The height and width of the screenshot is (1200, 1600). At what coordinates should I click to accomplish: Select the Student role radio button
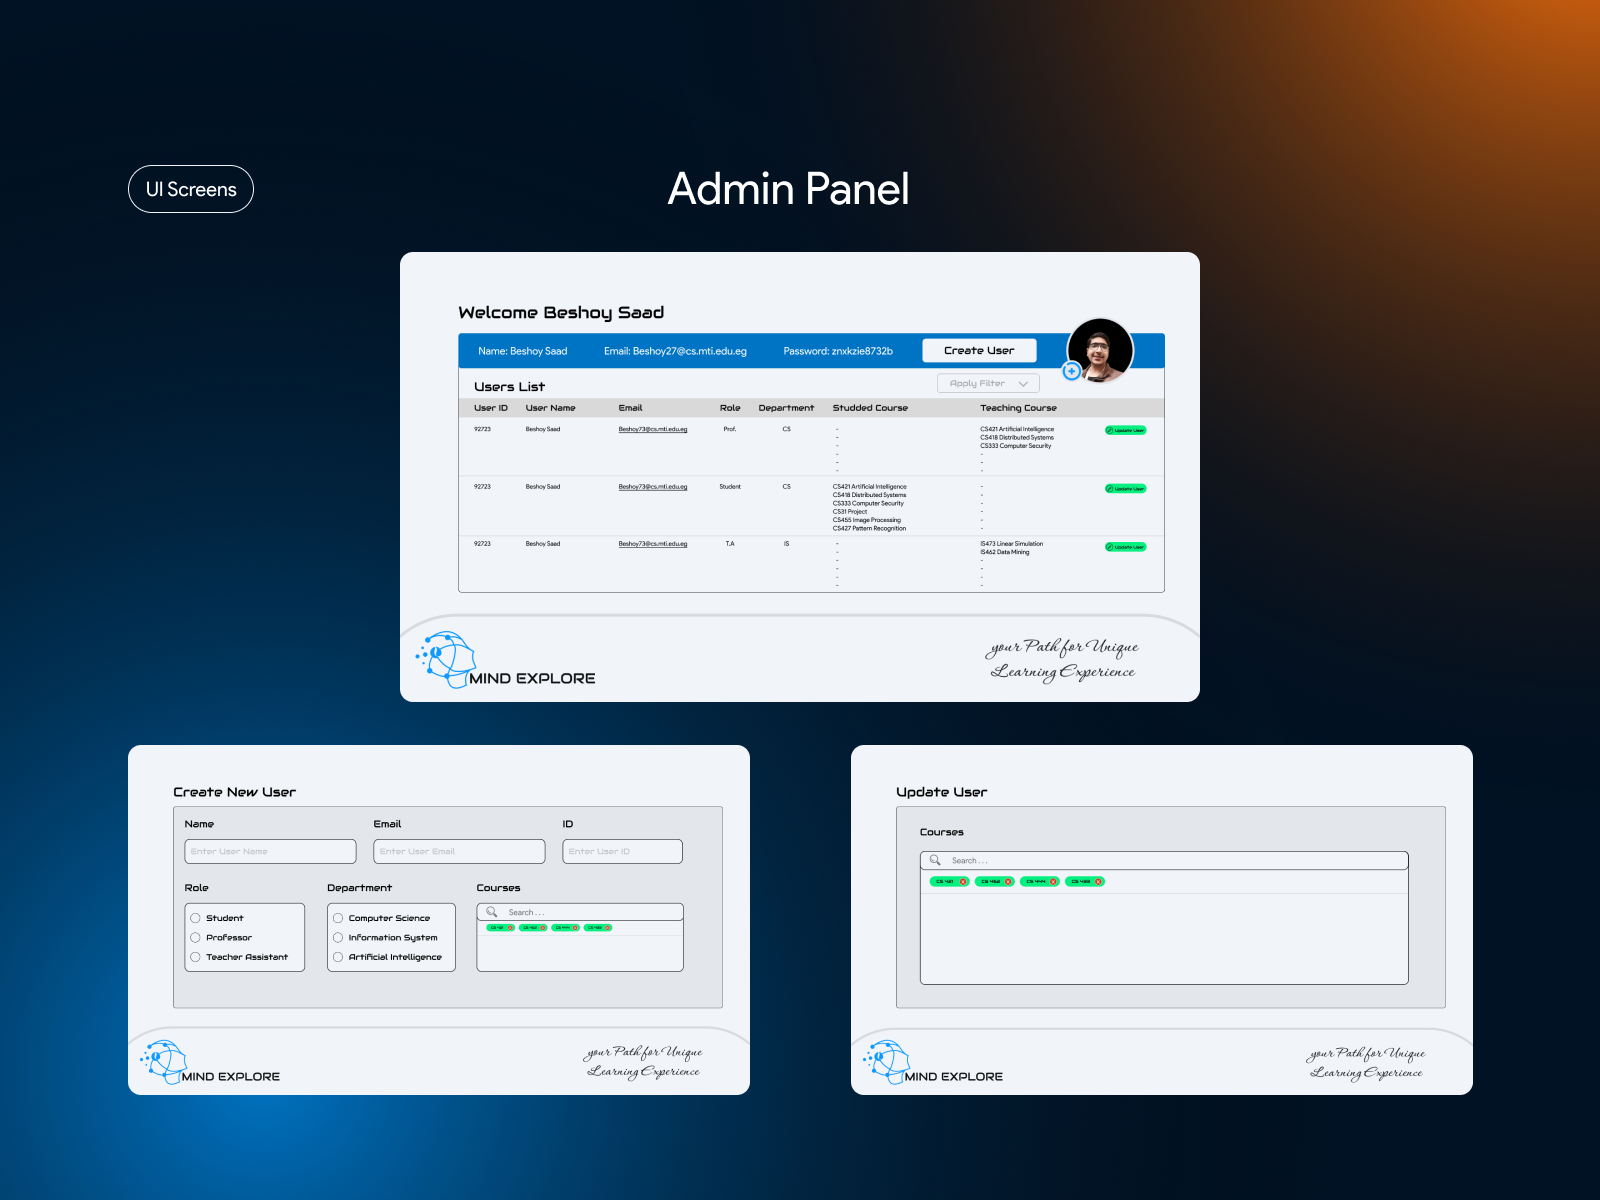point(196,918)
